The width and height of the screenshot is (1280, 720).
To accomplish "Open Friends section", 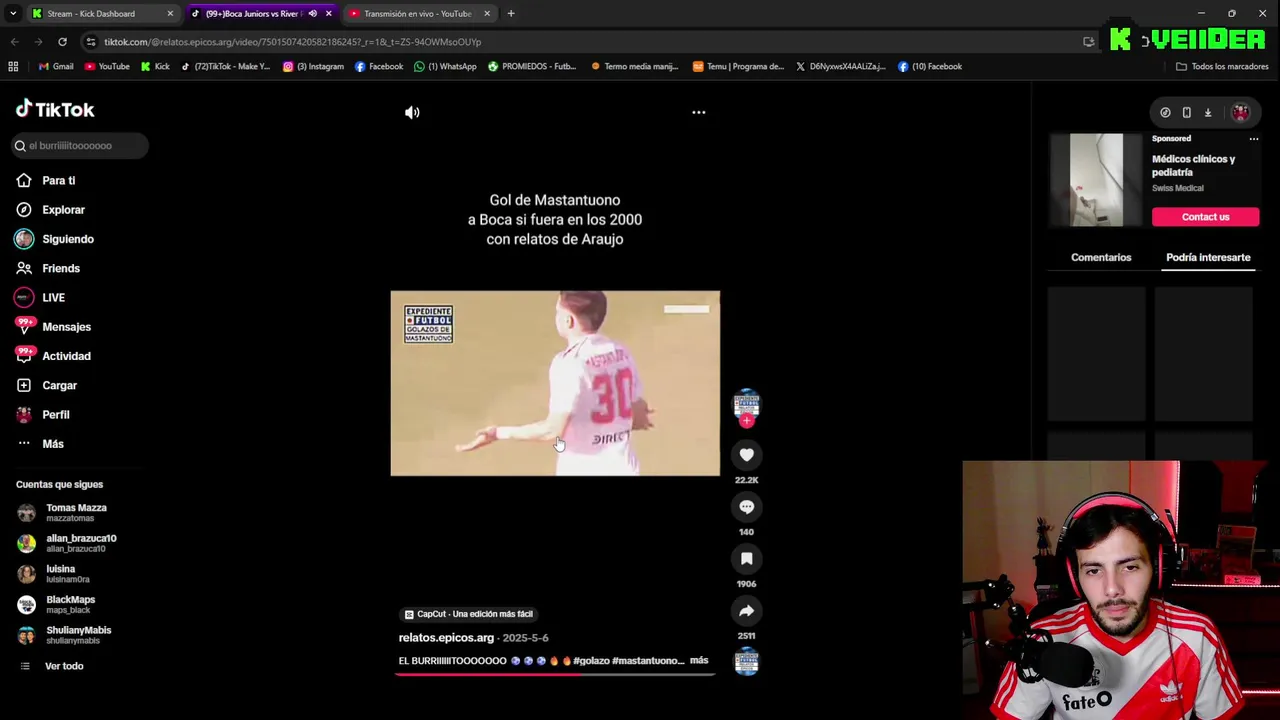I will click(61, 268).
